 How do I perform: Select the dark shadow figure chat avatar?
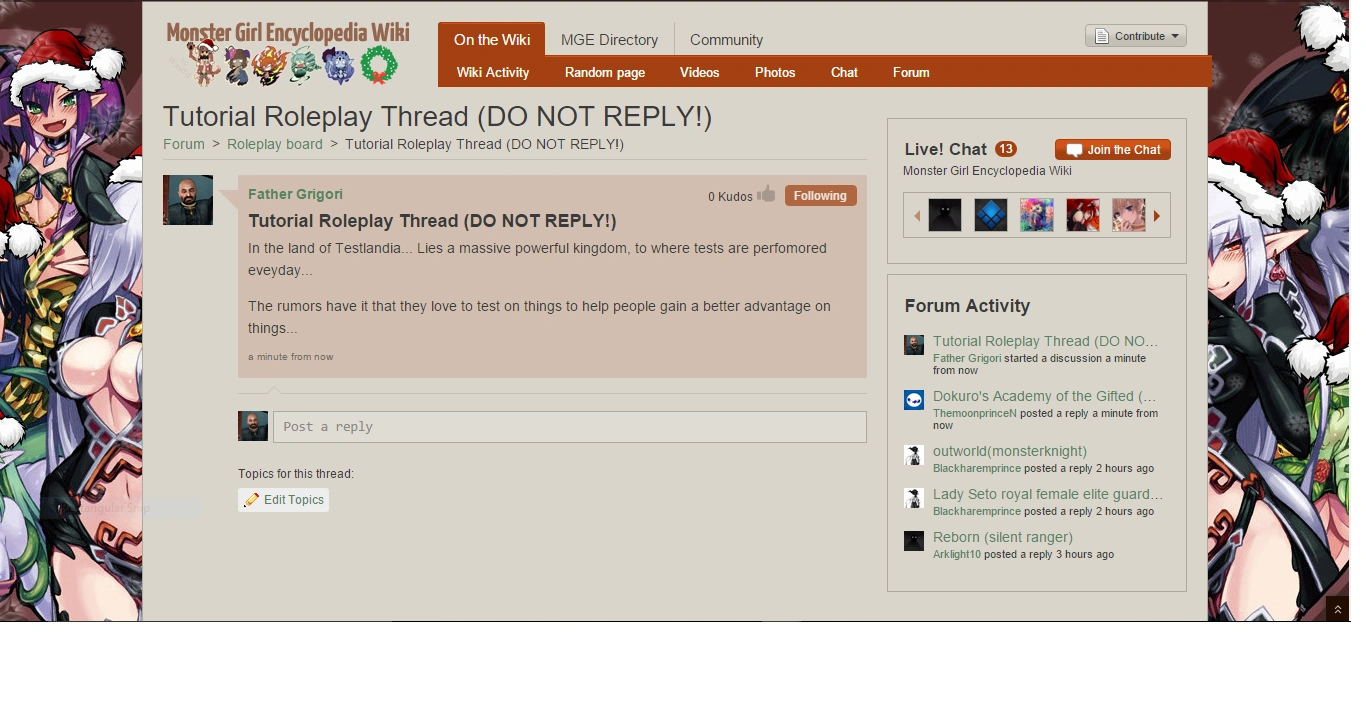click(x=945, y=215)
